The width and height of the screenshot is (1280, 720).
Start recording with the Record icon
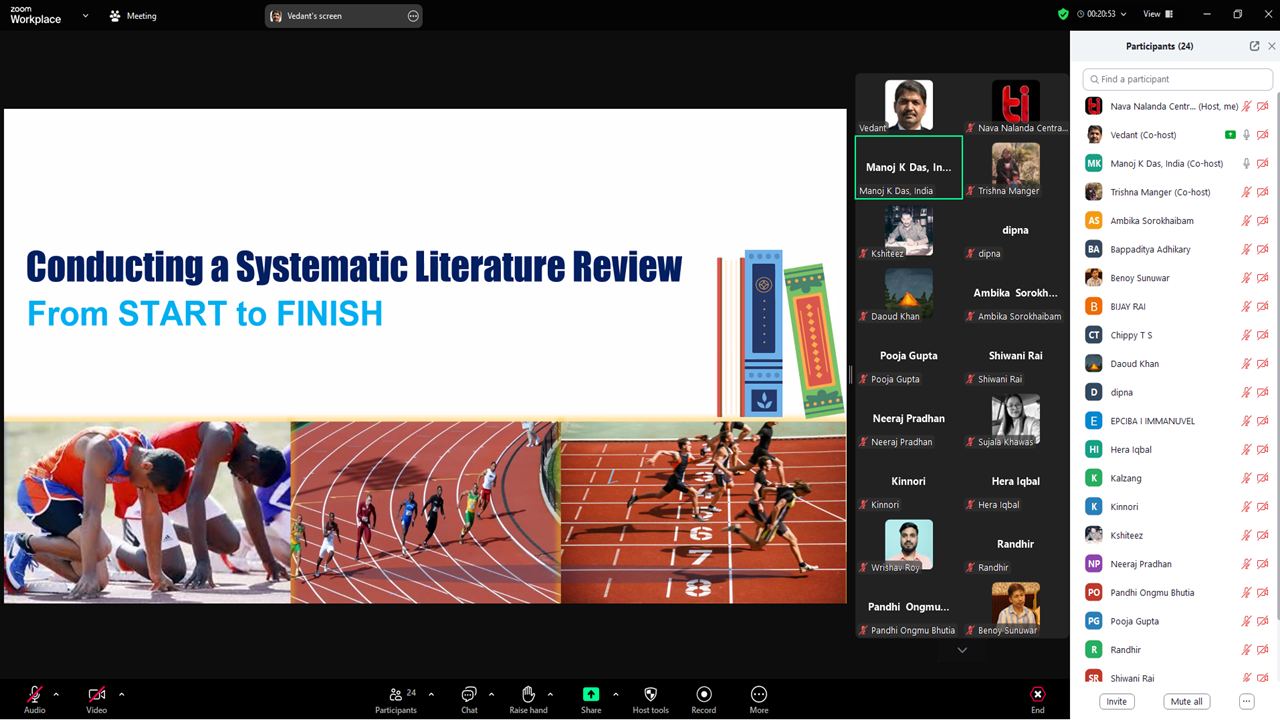tap(704, 694)
